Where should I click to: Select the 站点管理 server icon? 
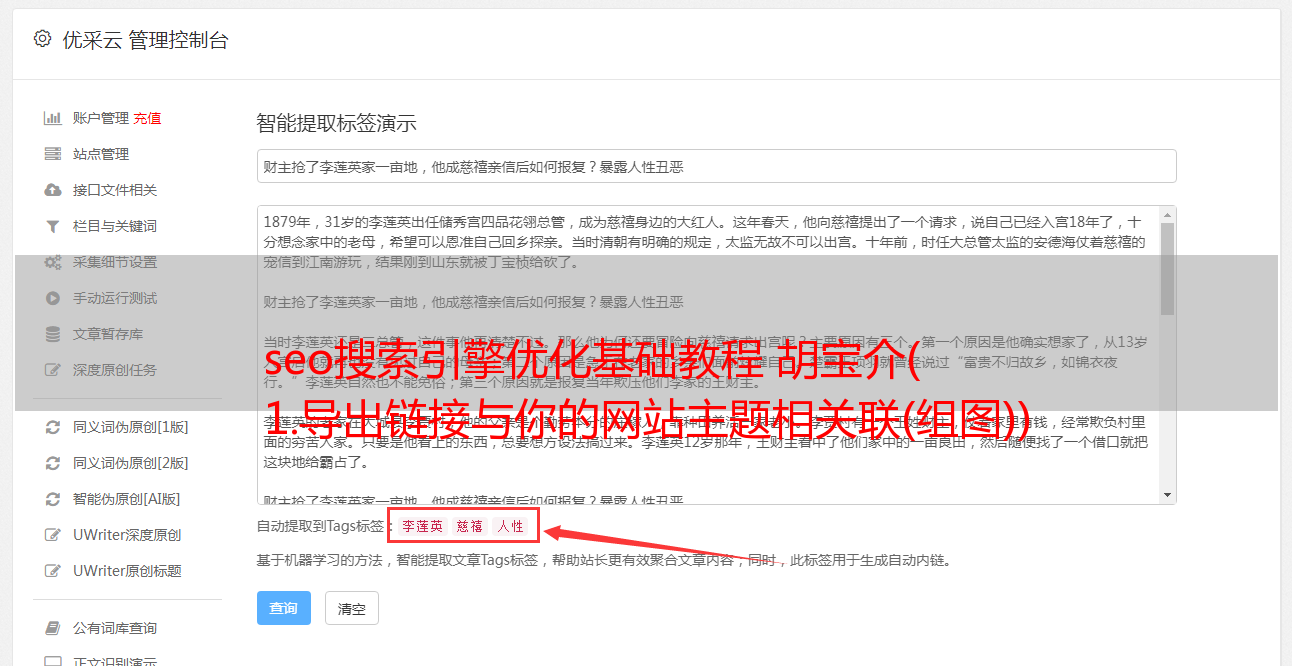pos(53,154)
